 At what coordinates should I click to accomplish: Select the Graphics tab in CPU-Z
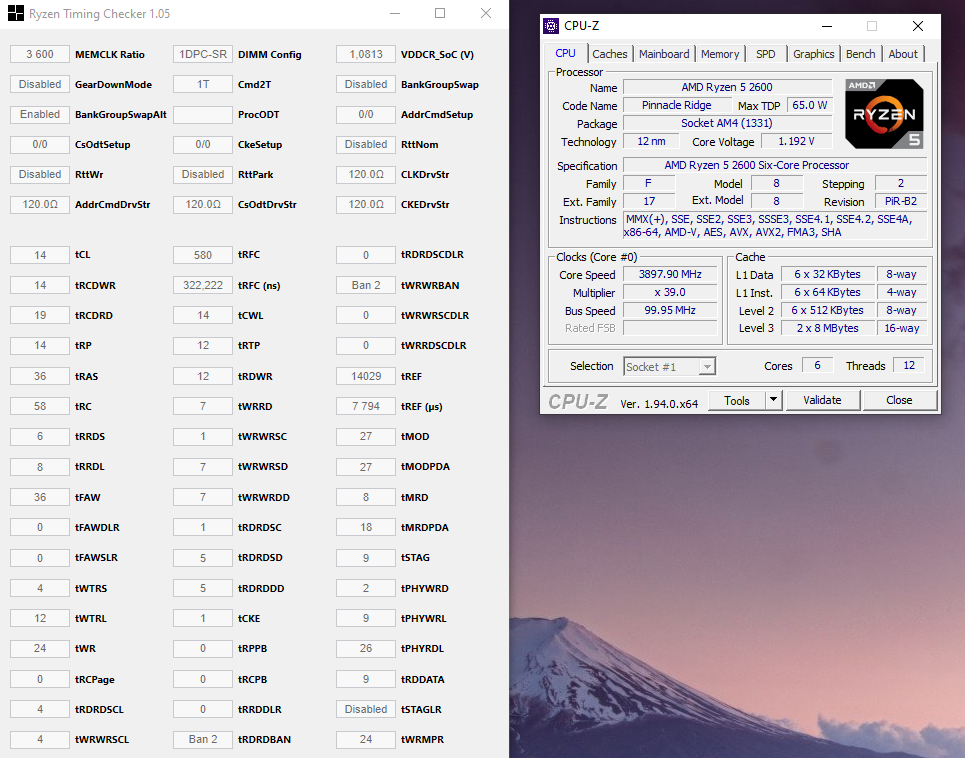pos(813,54)
